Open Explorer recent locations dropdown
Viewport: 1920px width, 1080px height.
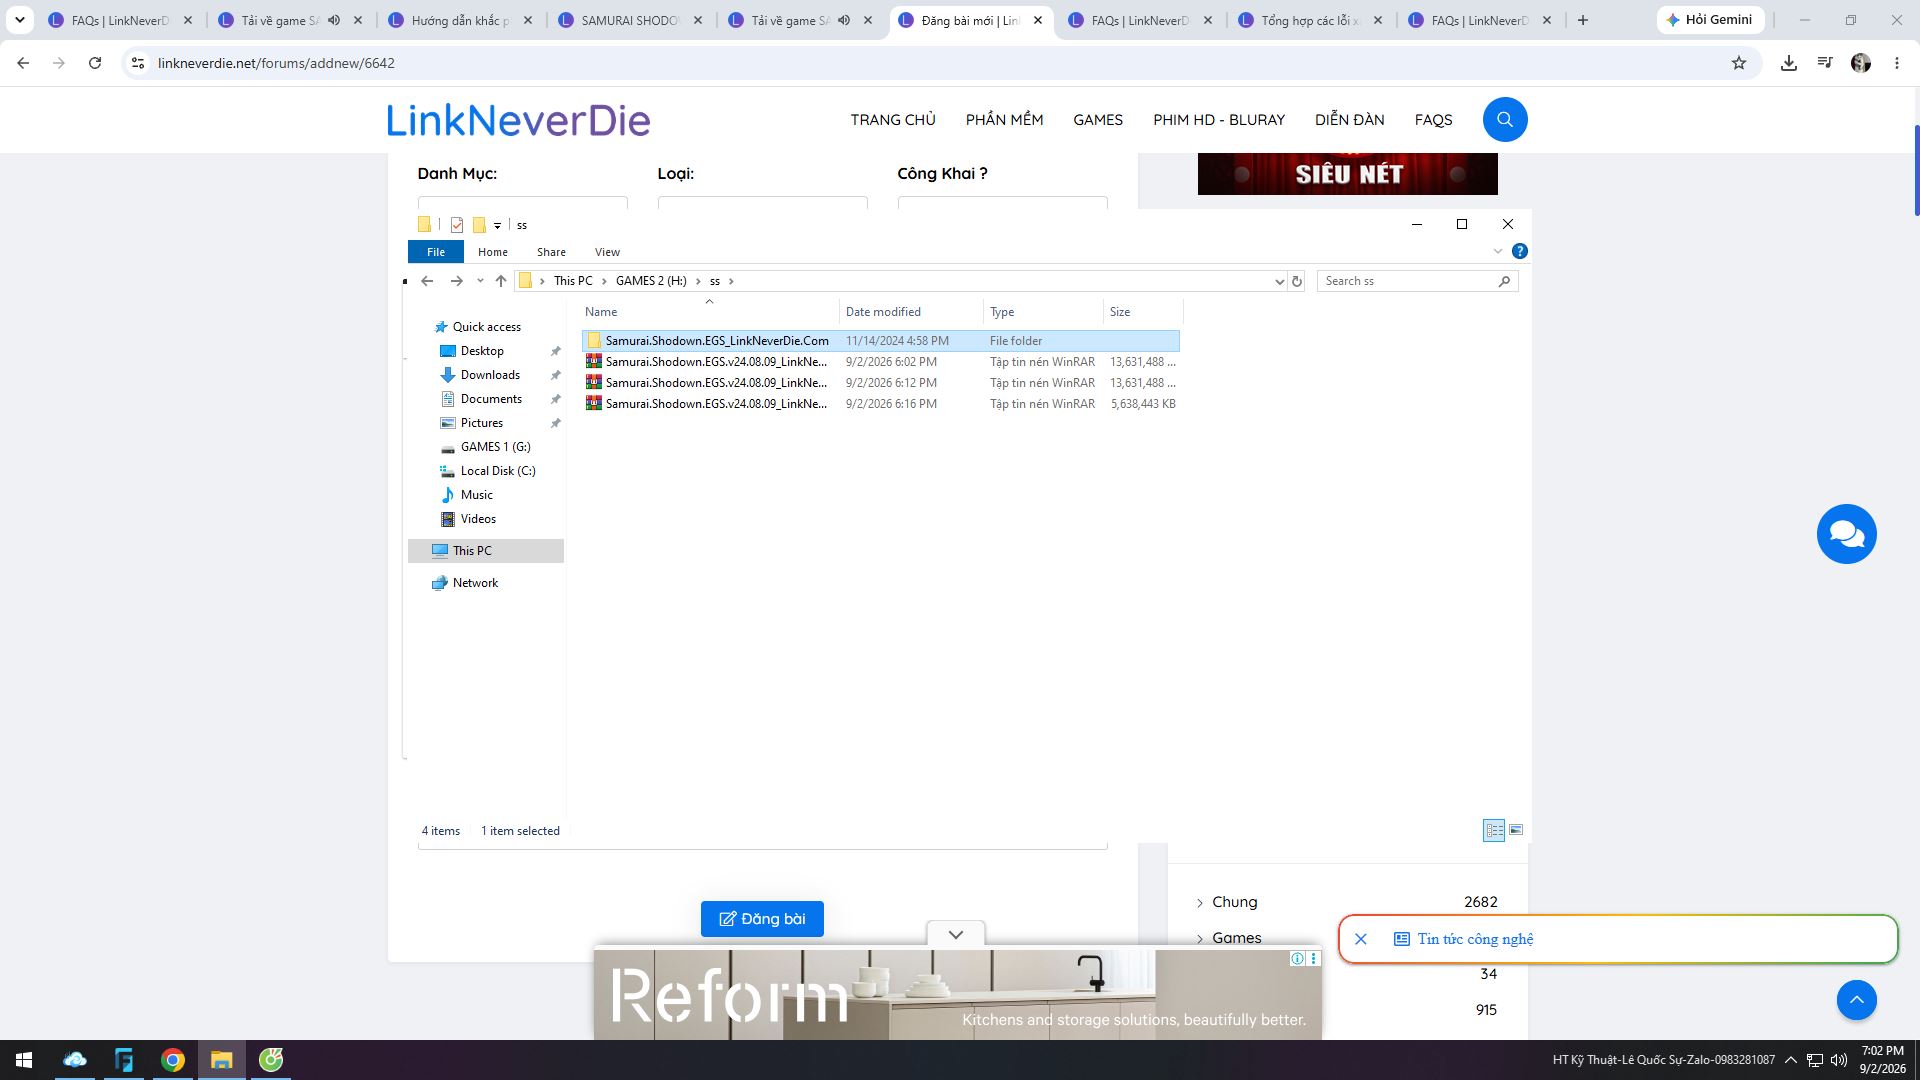[x=480, y=281]
